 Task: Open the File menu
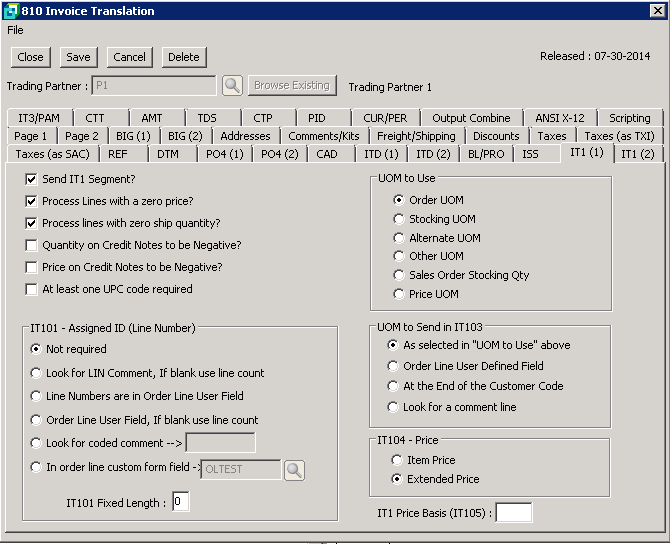click(x=15, y=30)
